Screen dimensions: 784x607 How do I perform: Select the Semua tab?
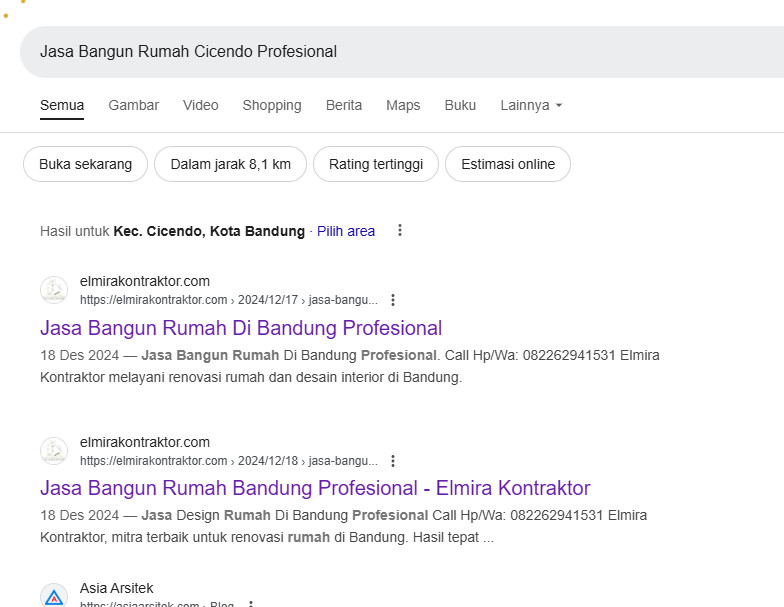click(62, 106)
